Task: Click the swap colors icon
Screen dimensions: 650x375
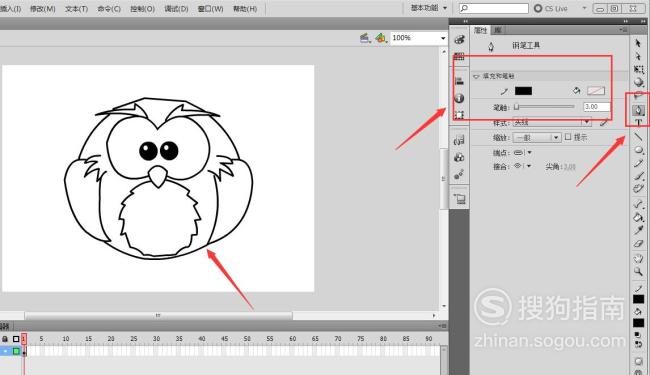Action: [x=638, y=344]
